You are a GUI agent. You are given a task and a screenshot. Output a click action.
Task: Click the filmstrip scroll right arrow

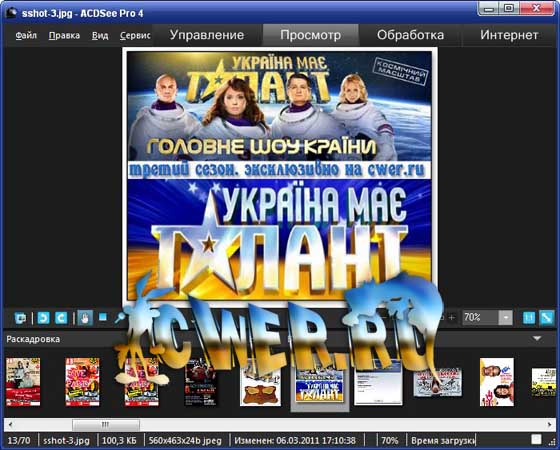tap(549, 425)
